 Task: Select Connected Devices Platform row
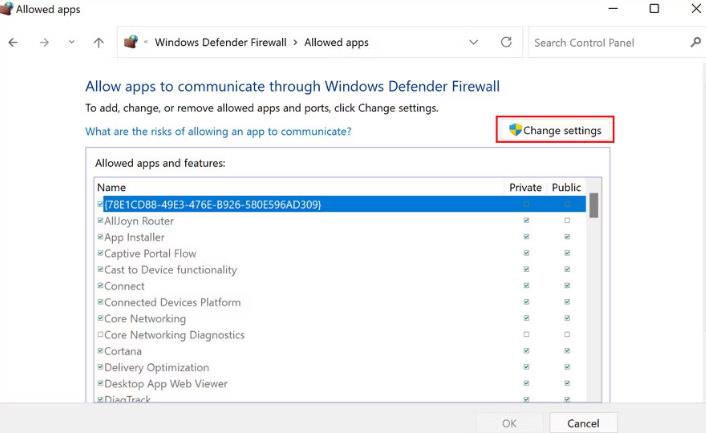[x=341, y=302]
